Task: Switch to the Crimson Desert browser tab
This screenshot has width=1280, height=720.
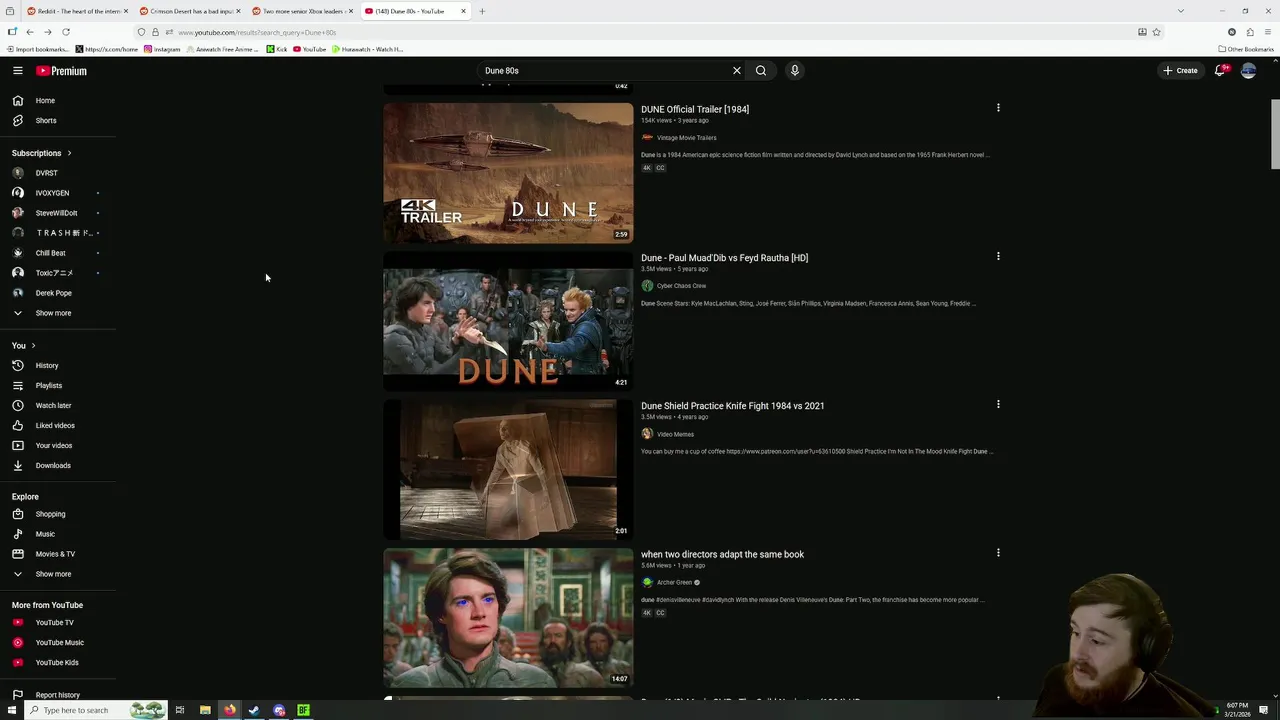Action: 188,11
